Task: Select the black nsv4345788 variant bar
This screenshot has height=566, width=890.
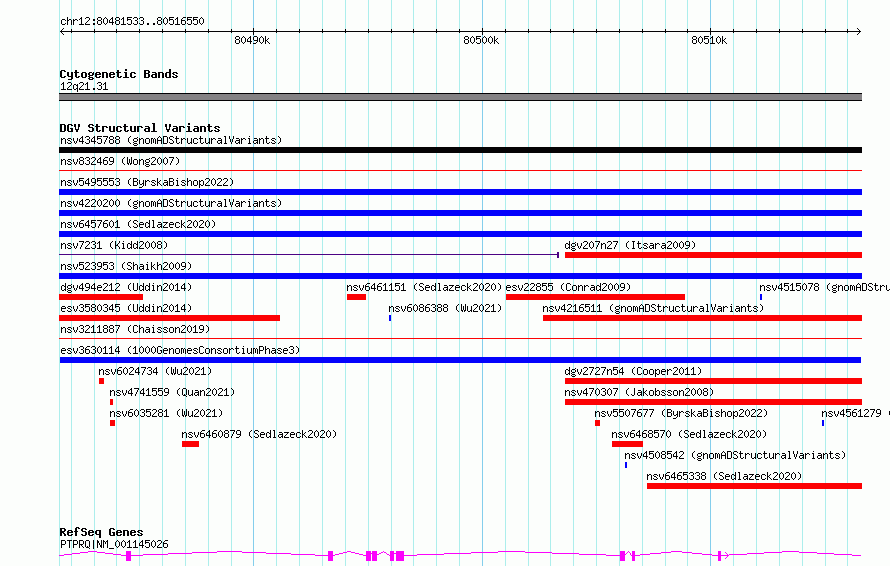Action: pos(460,150)
